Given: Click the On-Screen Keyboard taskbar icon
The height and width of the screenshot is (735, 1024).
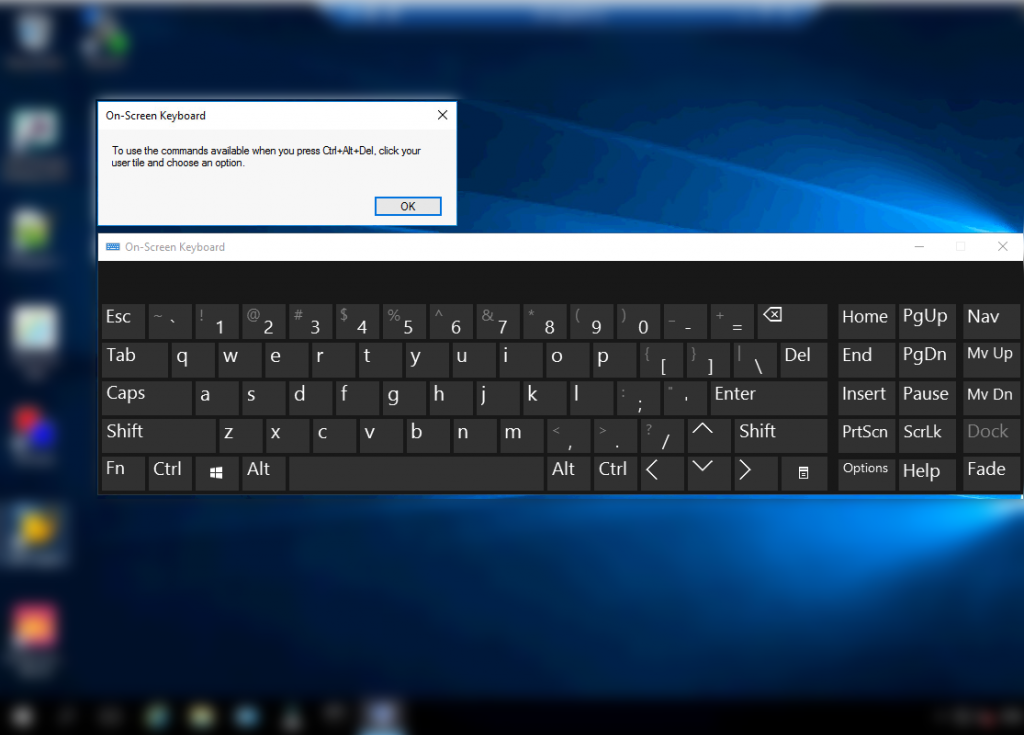Looking at the screenshot, I should coord(381,715).
